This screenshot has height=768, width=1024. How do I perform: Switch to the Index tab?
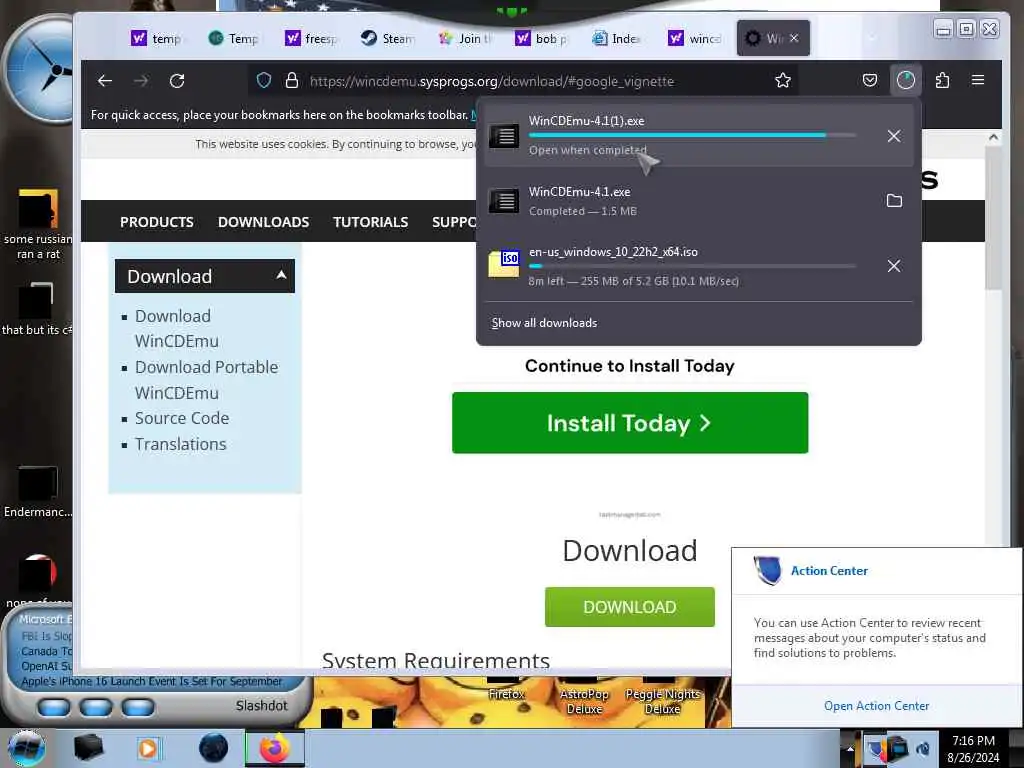pyautogui.click(x=616, y=39)
